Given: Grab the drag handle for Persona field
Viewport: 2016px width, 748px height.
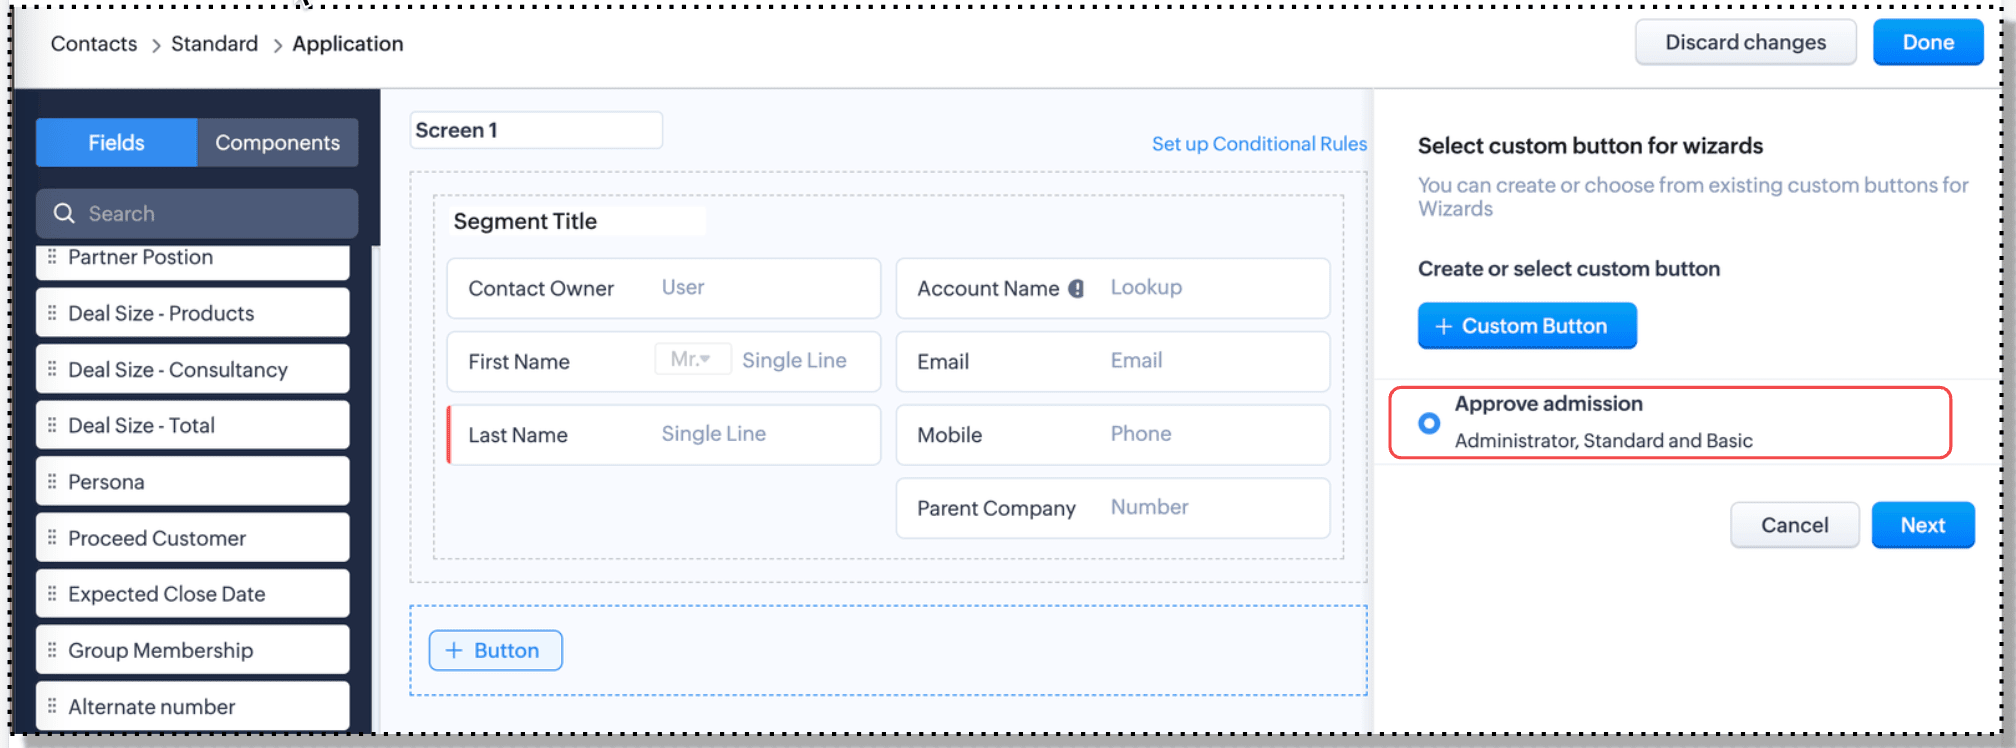Looking at the screenshot, I should coord(52,482).
